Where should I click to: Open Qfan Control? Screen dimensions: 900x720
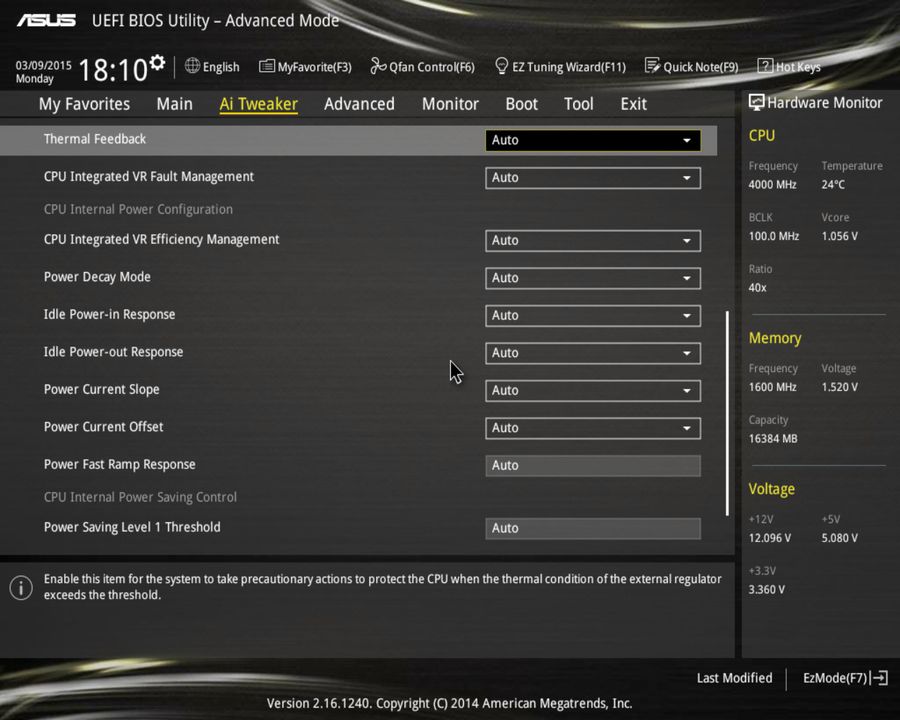click(x=422, y=66)
